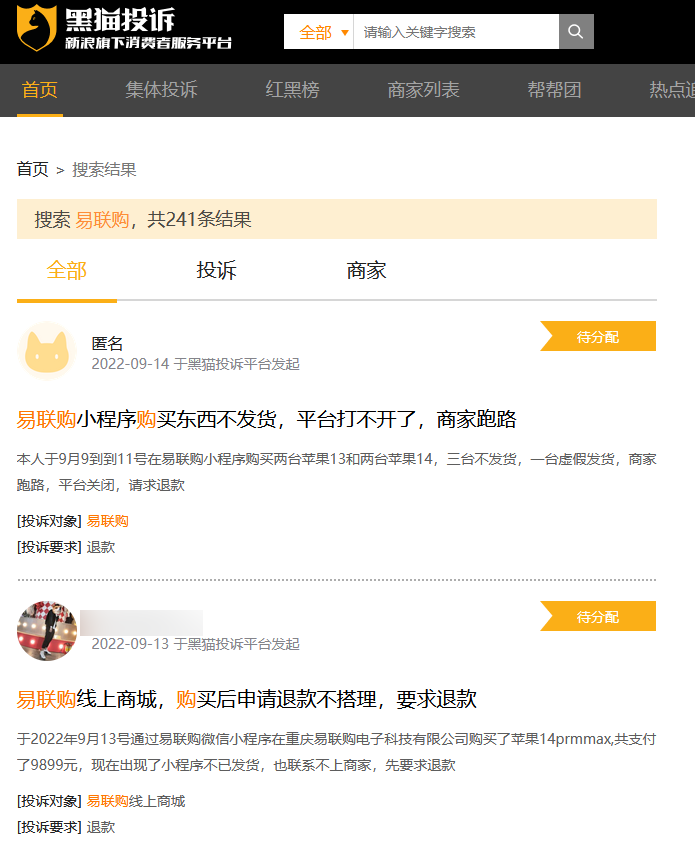Click 待分配 tag on 2022-09-13 complaint
695x855 pixels.
[x=598, y=616]
